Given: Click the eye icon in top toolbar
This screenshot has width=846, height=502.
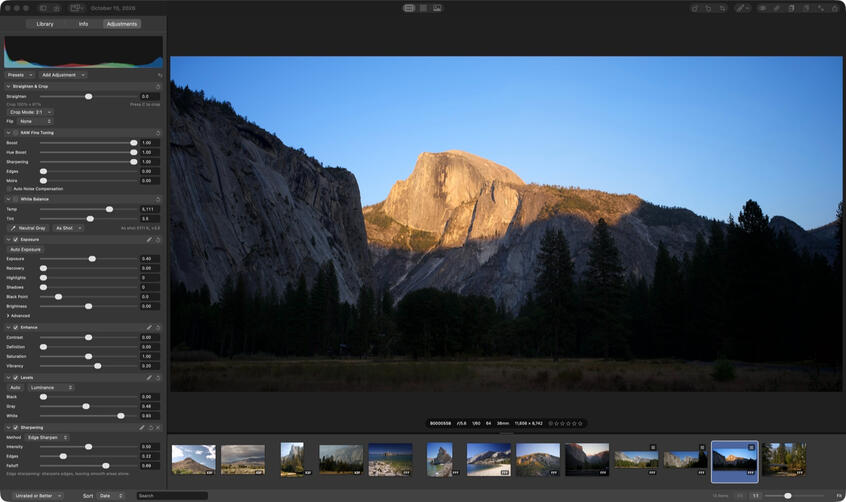Looking at the screenshot, I should (763, 8).
